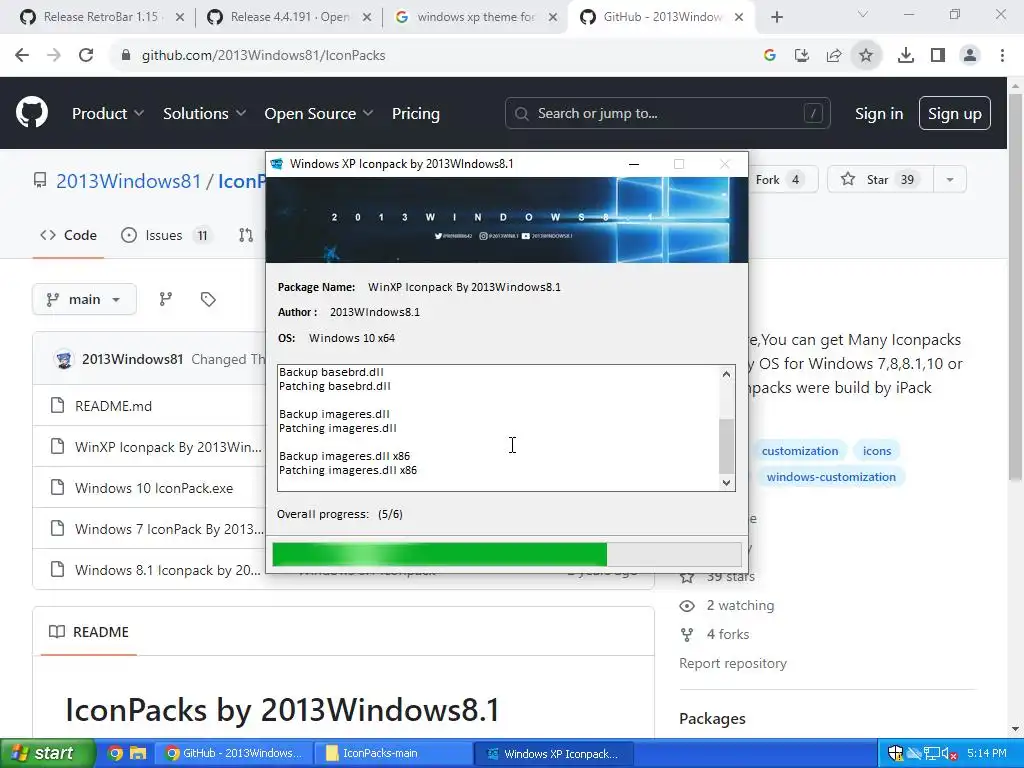
Task: Click the Sign up button
Action: click(x=955, y=114)
